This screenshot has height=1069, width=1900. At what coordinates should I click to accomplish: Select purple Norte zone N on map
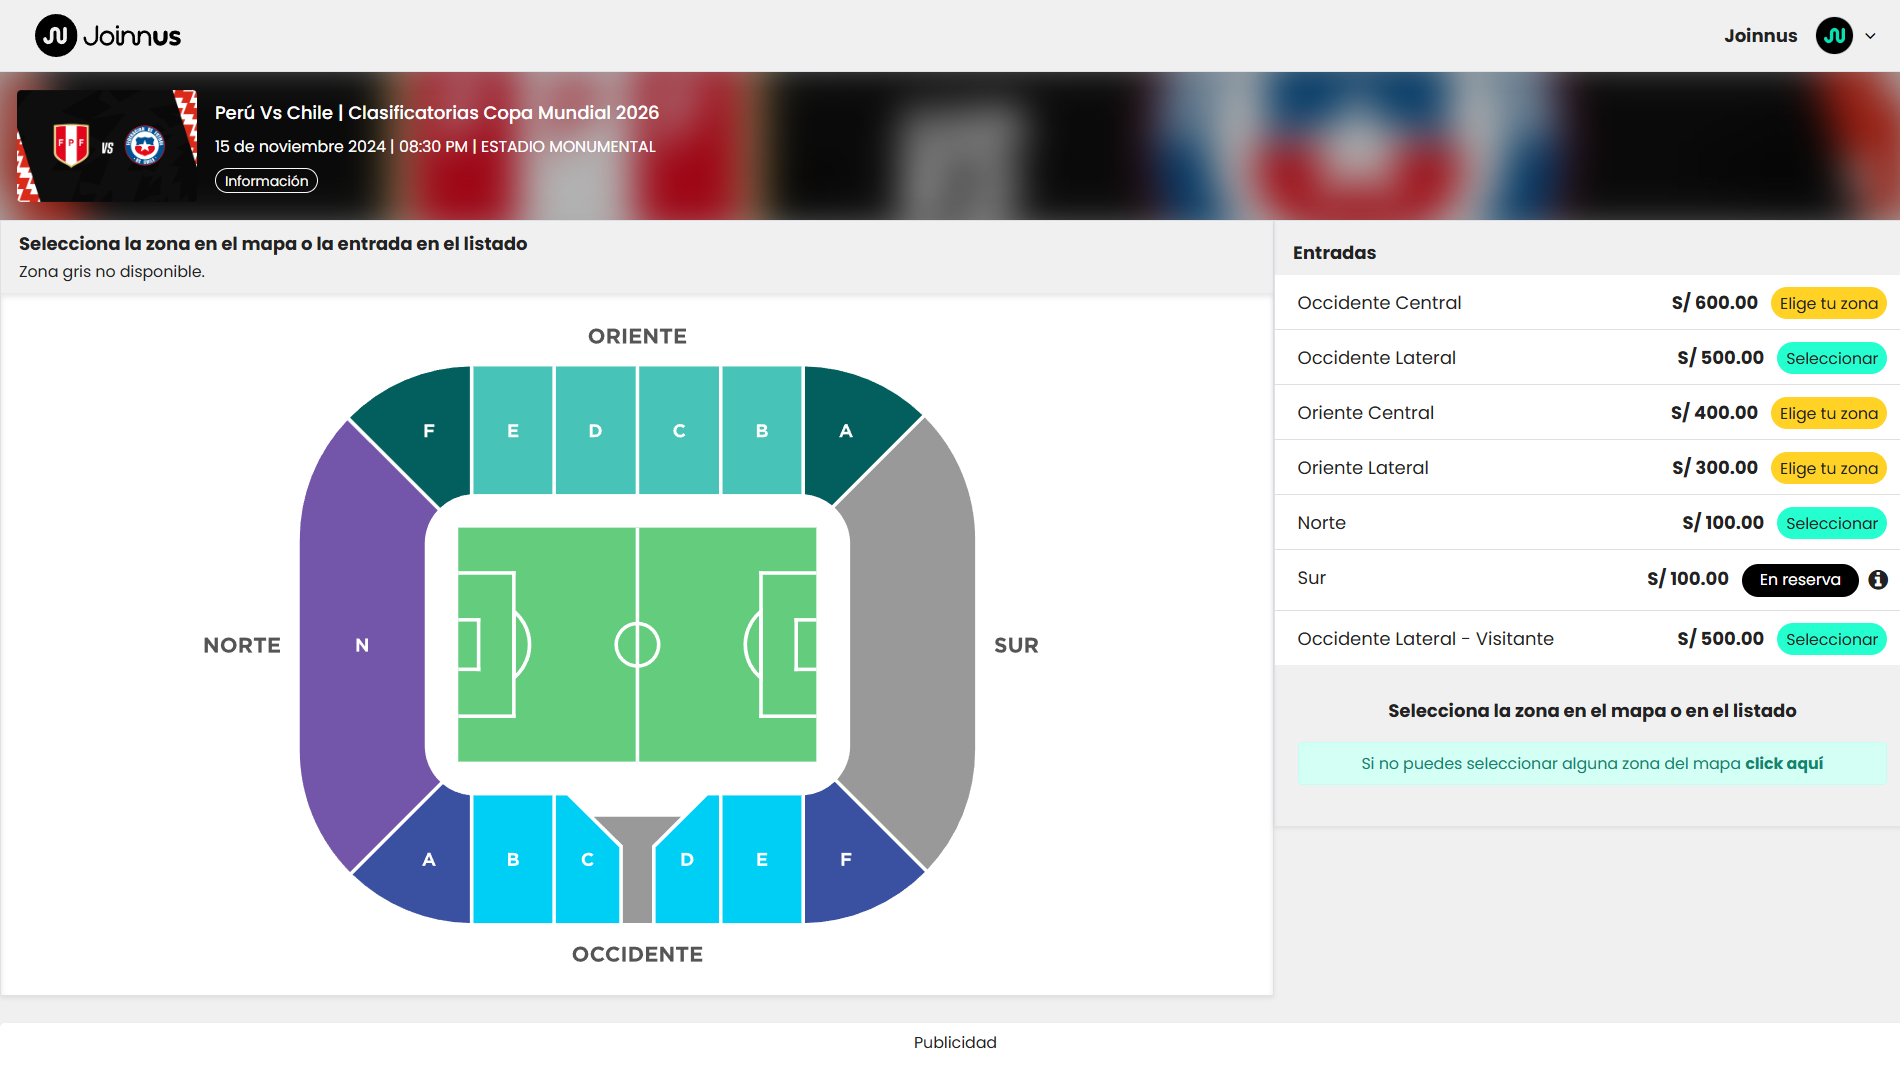pos(362,645)
